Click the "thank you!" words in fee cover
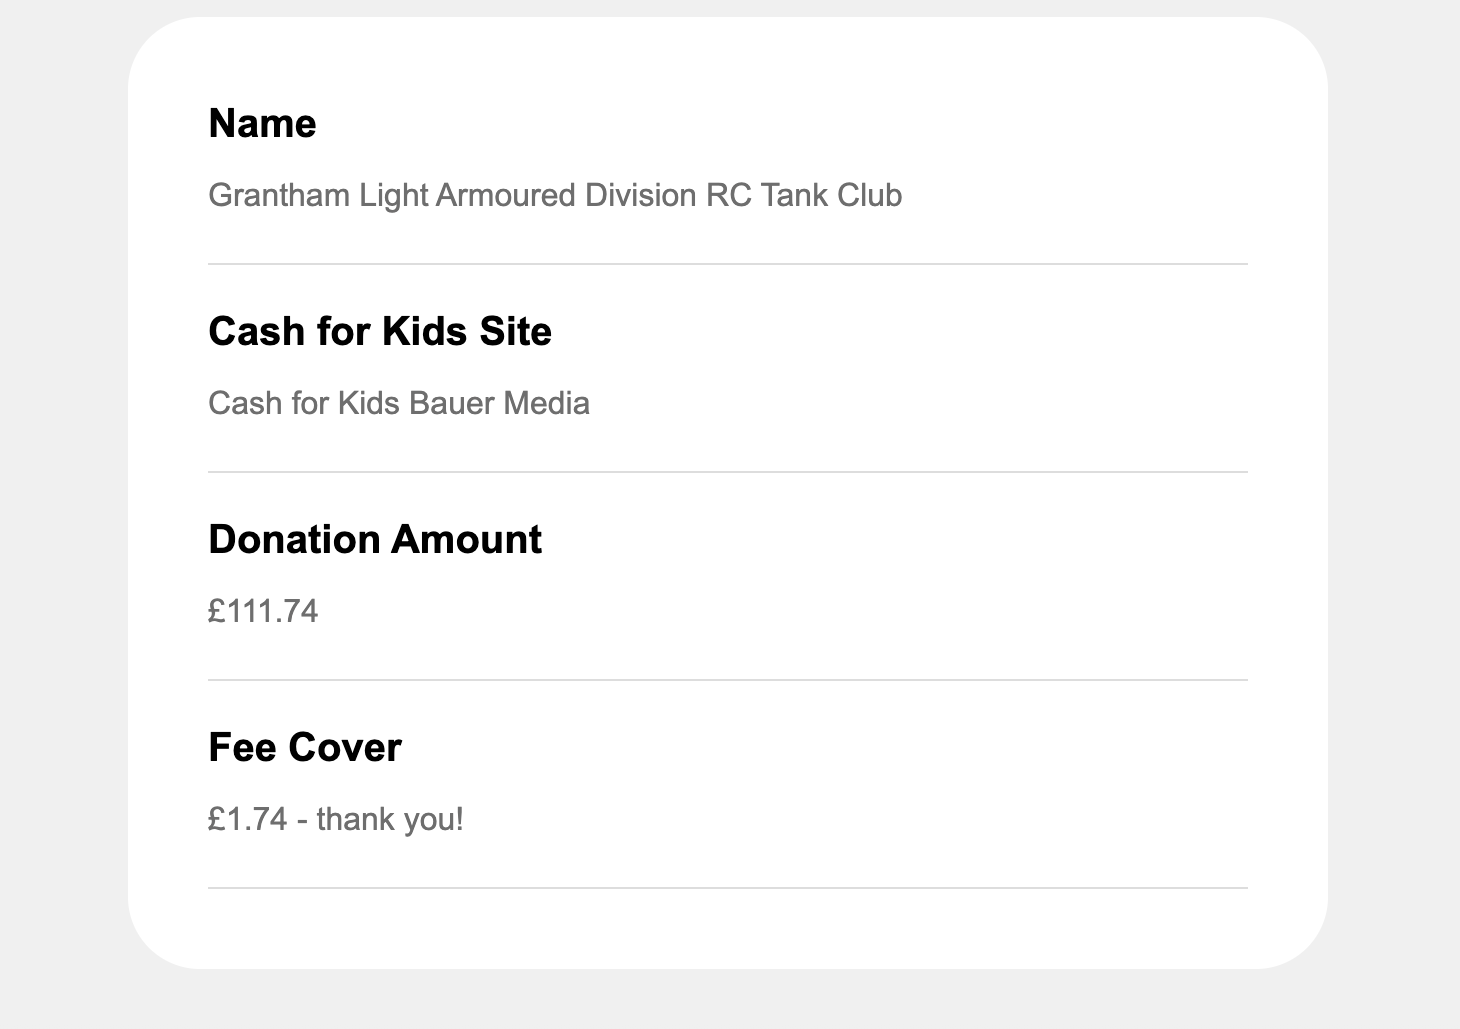Screen dimensions: 1460x1029 click(390, 819)
